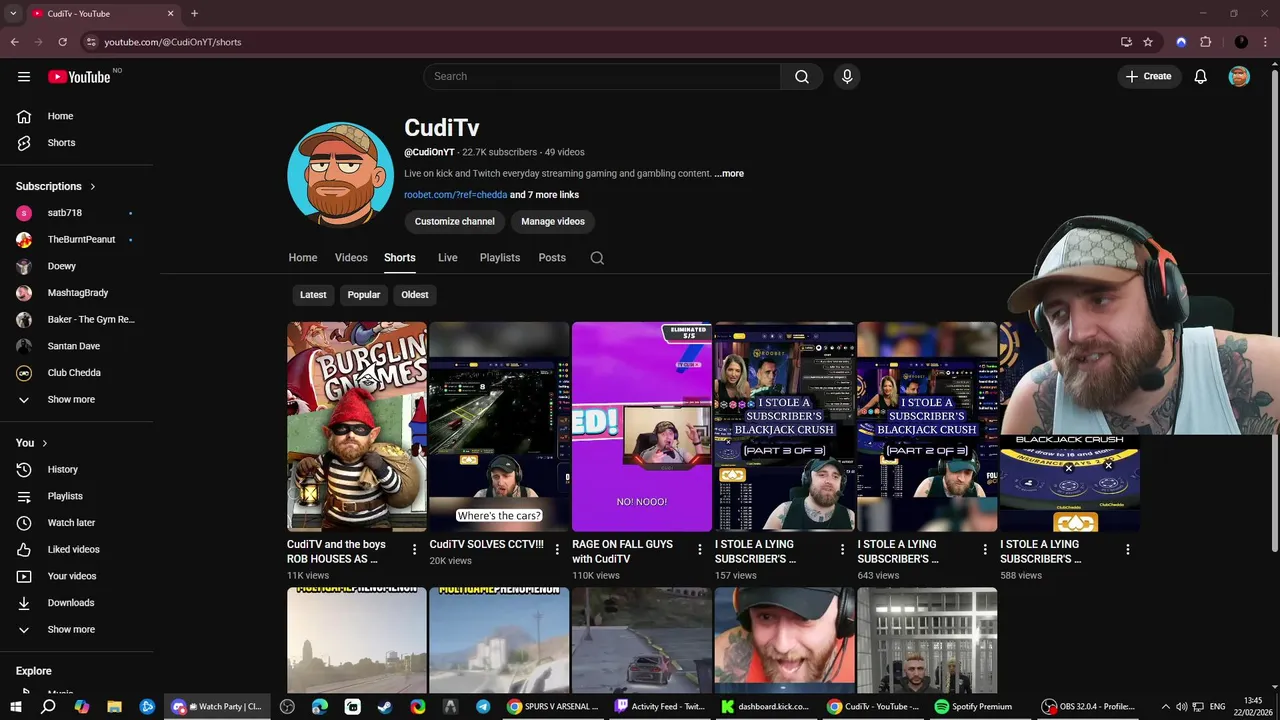The height and width of the screenshot is (720, 1280).
Task: Open options for CudiTV and the boys short
Action: tap(414, 549)
